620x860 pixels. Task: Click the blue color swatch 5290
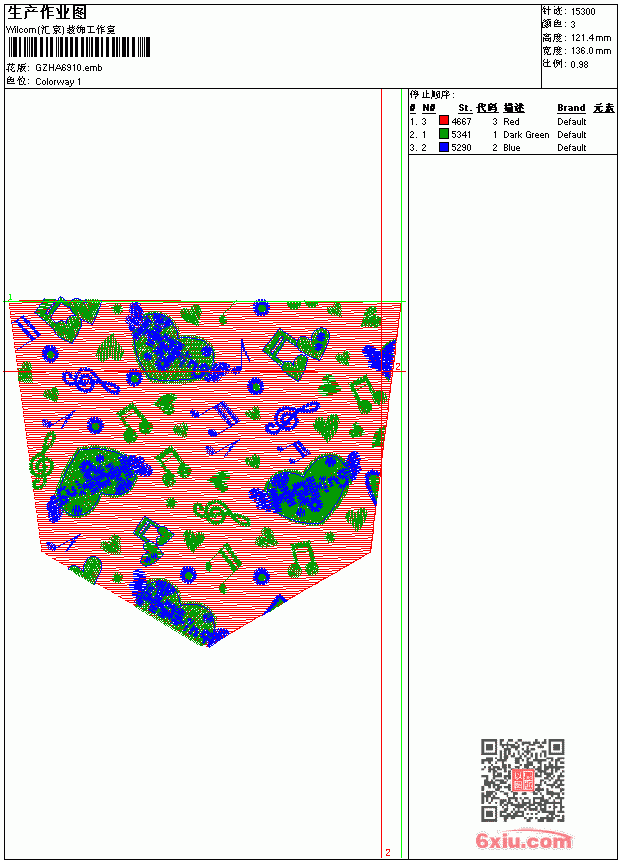tap(444, 147)
